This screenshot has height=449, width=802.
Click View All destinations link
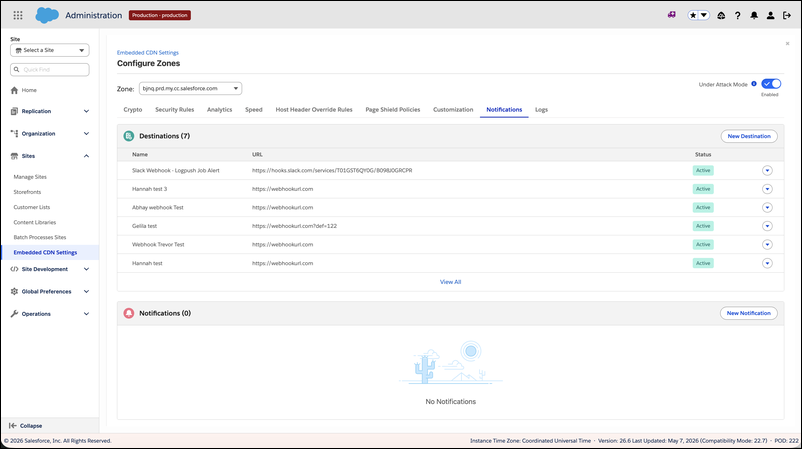451,282
